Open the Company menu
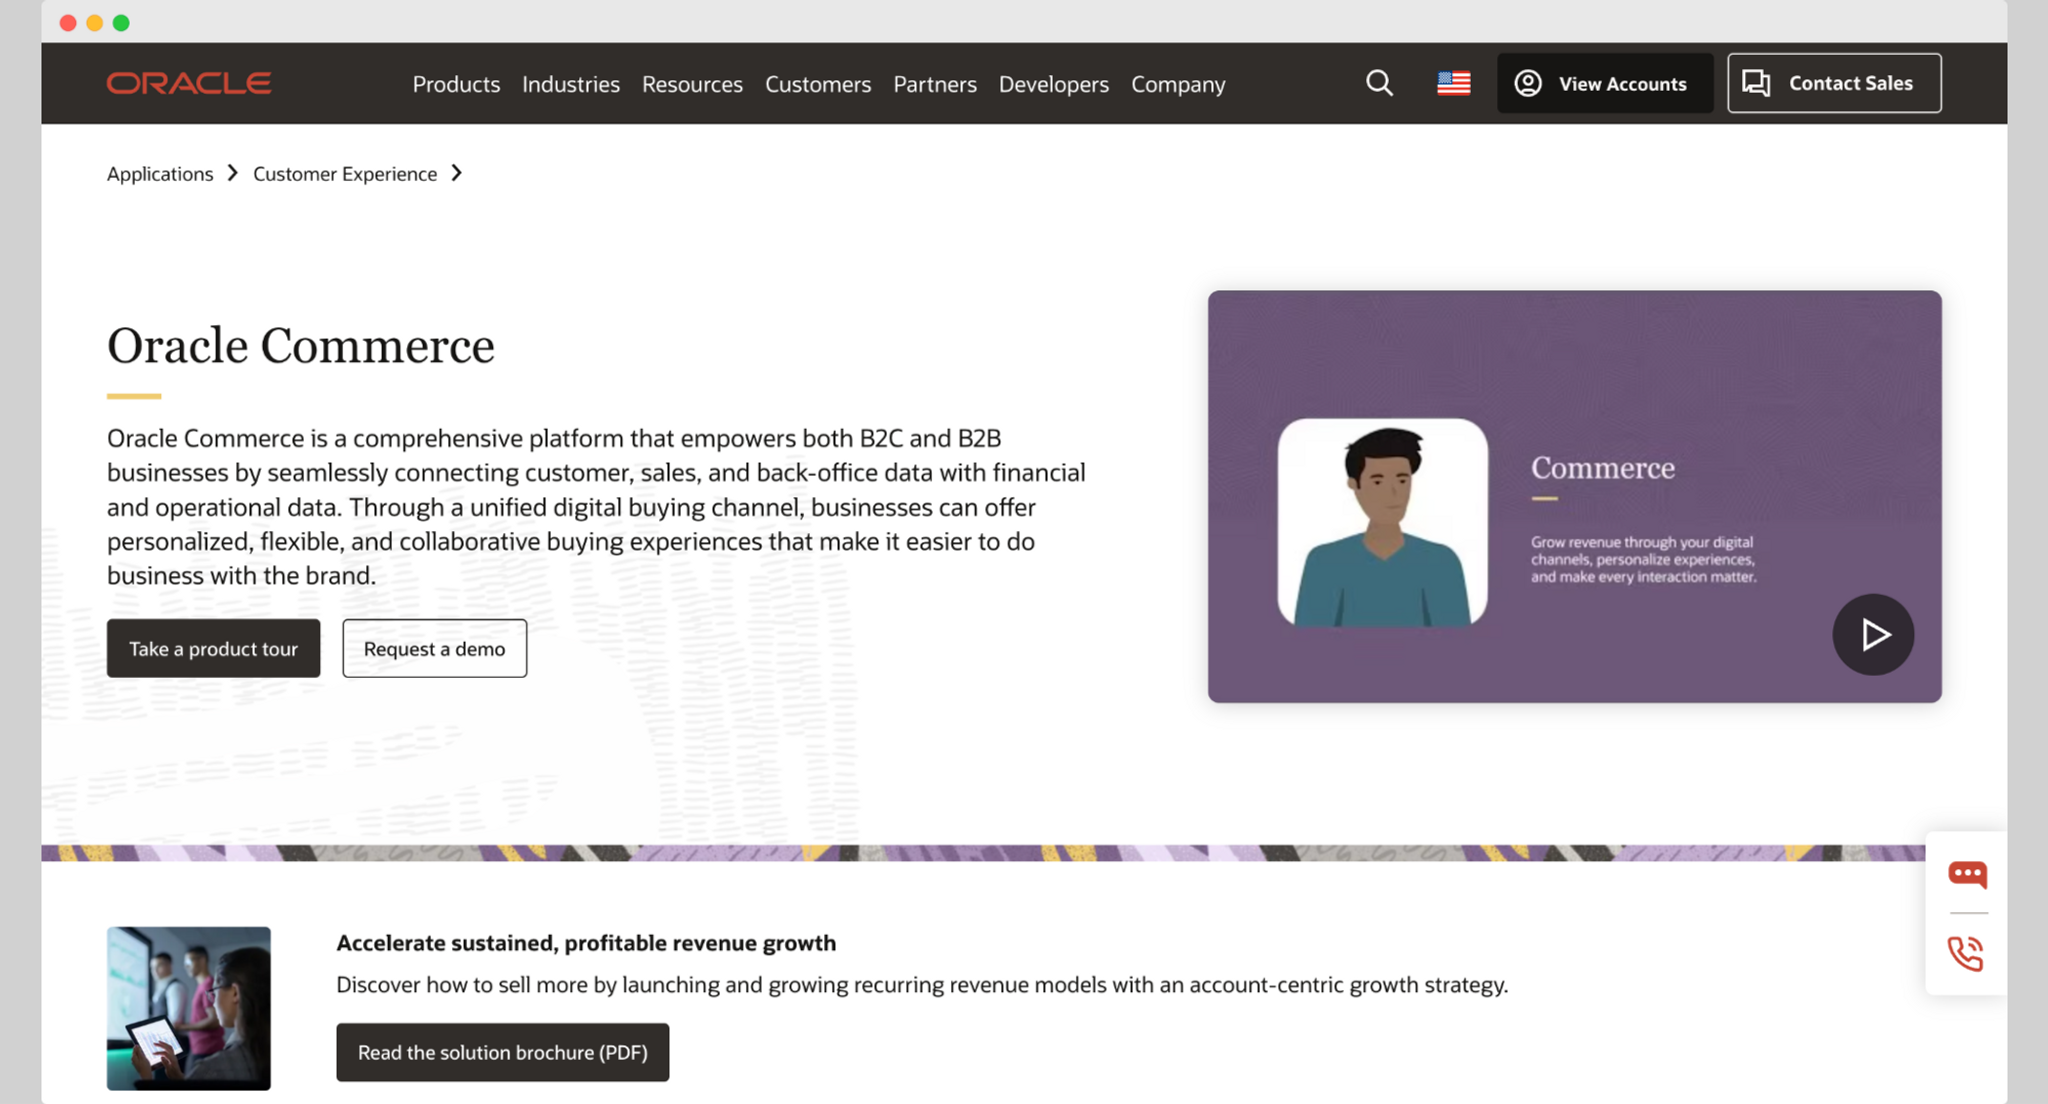The image size is (2048, 1104). [x=1178, y=84]
